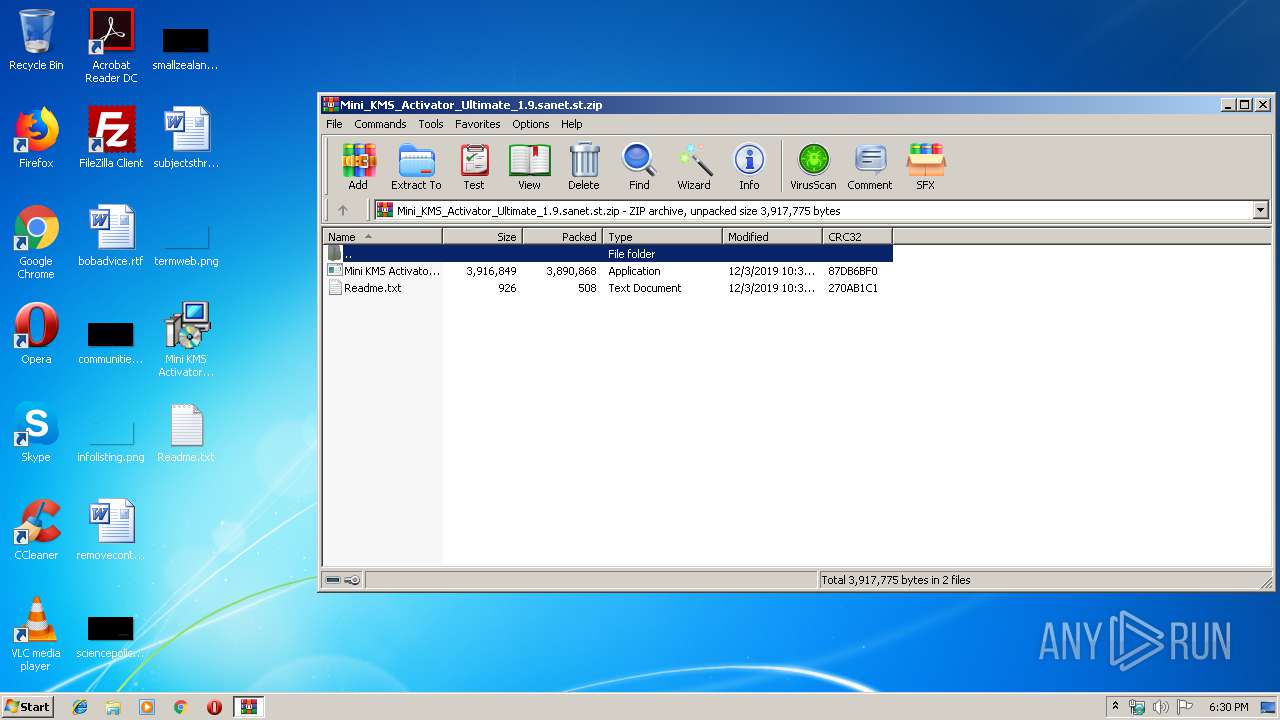The image size is (1280, 720).
Task: Click the SFX toolbar icon
Action: click(926, 166)
